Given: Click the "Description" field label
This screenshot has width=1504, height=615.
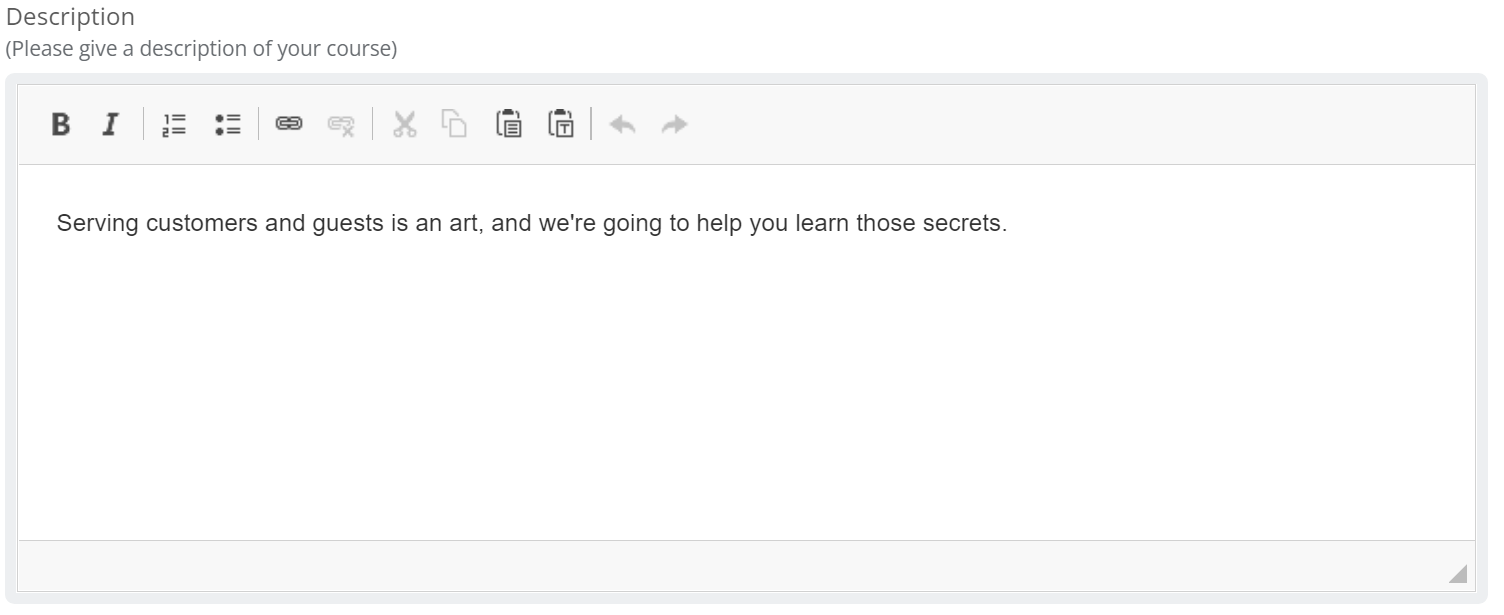Looking at the screenshot, I should [x=70, y=17].
